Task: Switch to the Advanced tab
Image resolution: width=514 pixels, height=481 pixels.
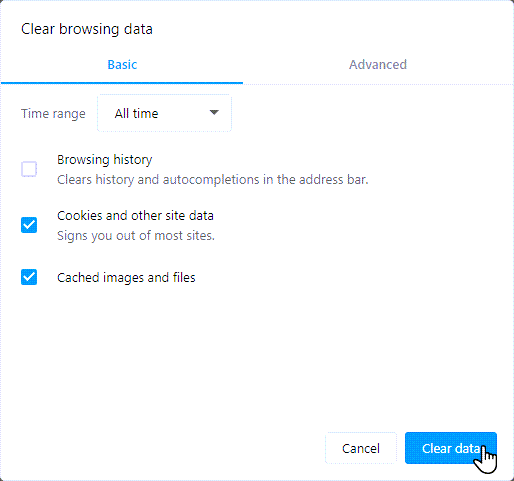Action: pos(378,65)
